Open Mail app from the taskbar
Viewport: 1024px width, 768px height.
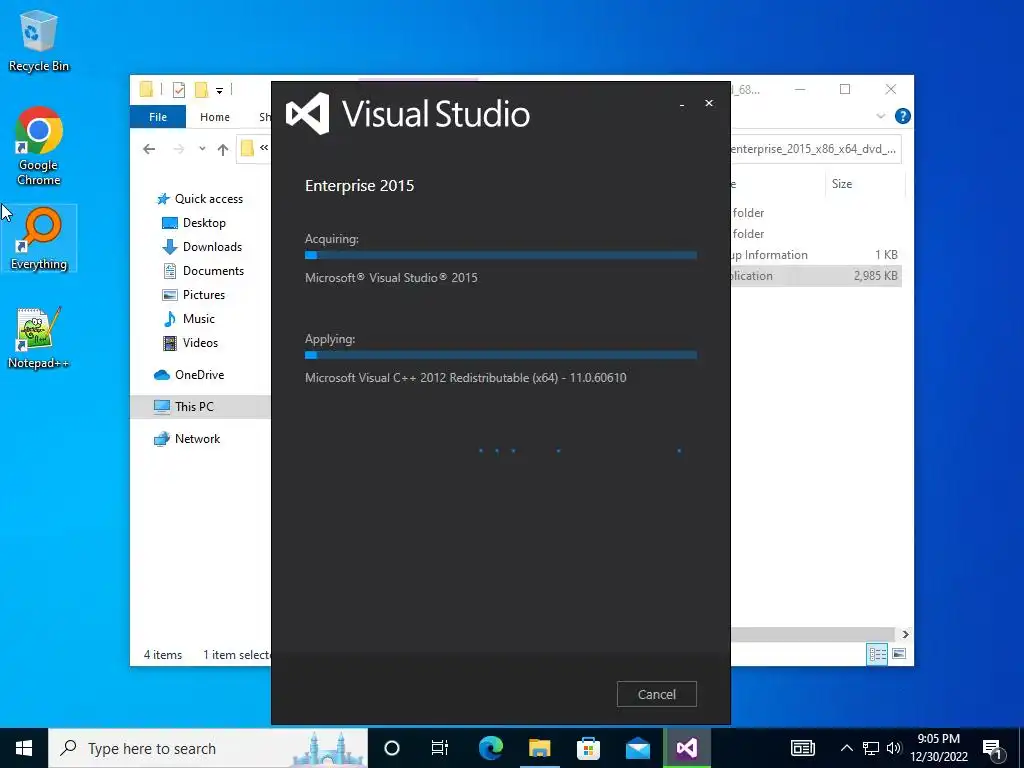tap(637, 748)
